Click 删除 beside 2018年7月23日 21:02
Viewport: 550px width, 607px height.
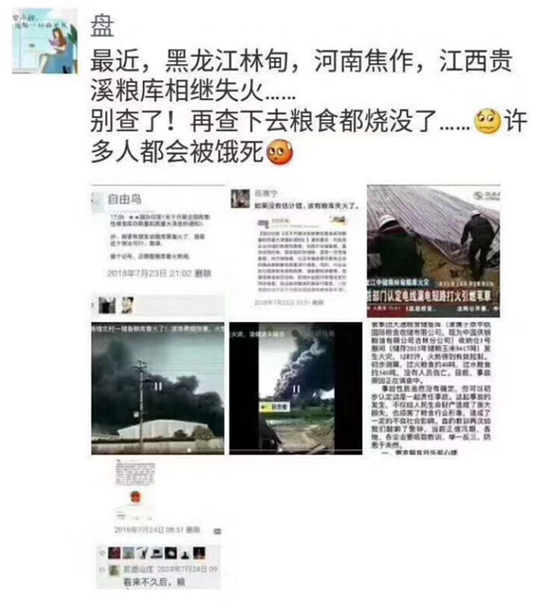point(202,273)
